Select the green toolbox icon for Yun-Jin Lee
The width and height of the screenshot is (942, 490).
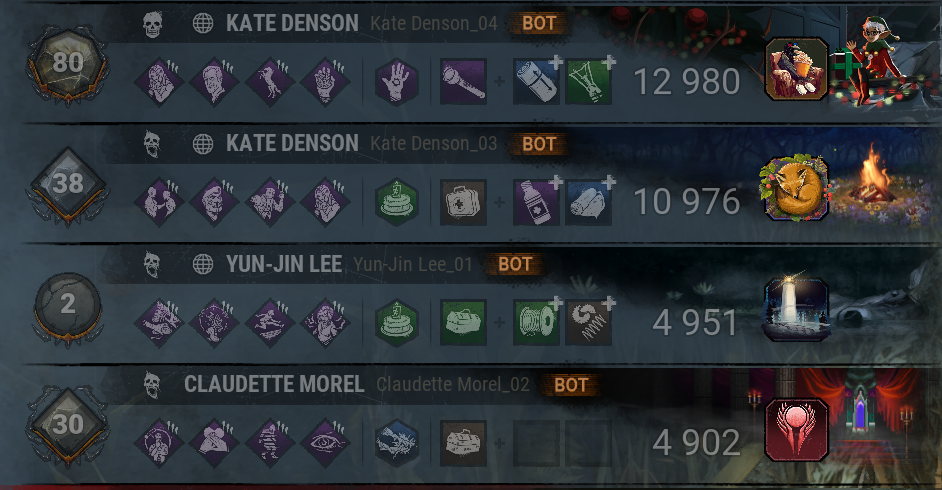click(463, 322)
